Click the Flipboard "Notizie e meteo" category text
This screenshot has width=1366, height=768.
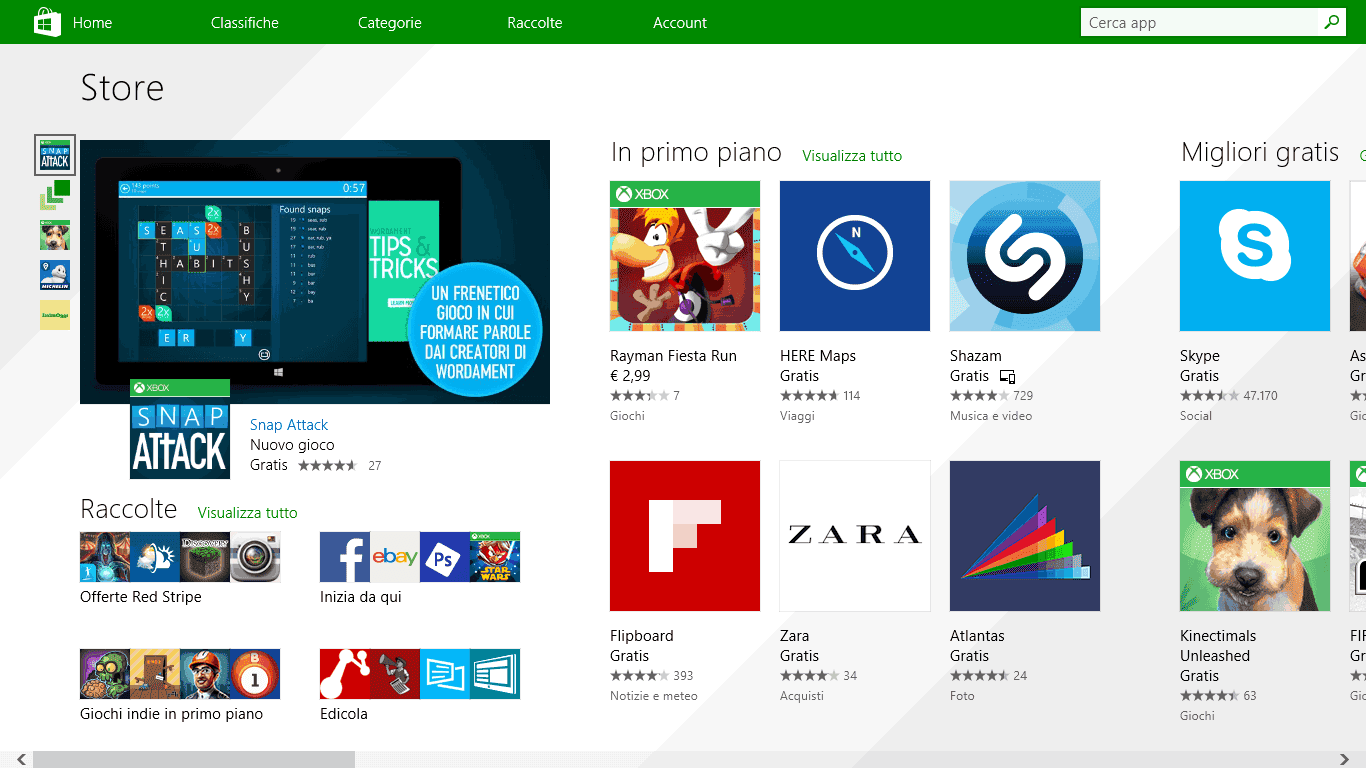(x=654, y=696)
